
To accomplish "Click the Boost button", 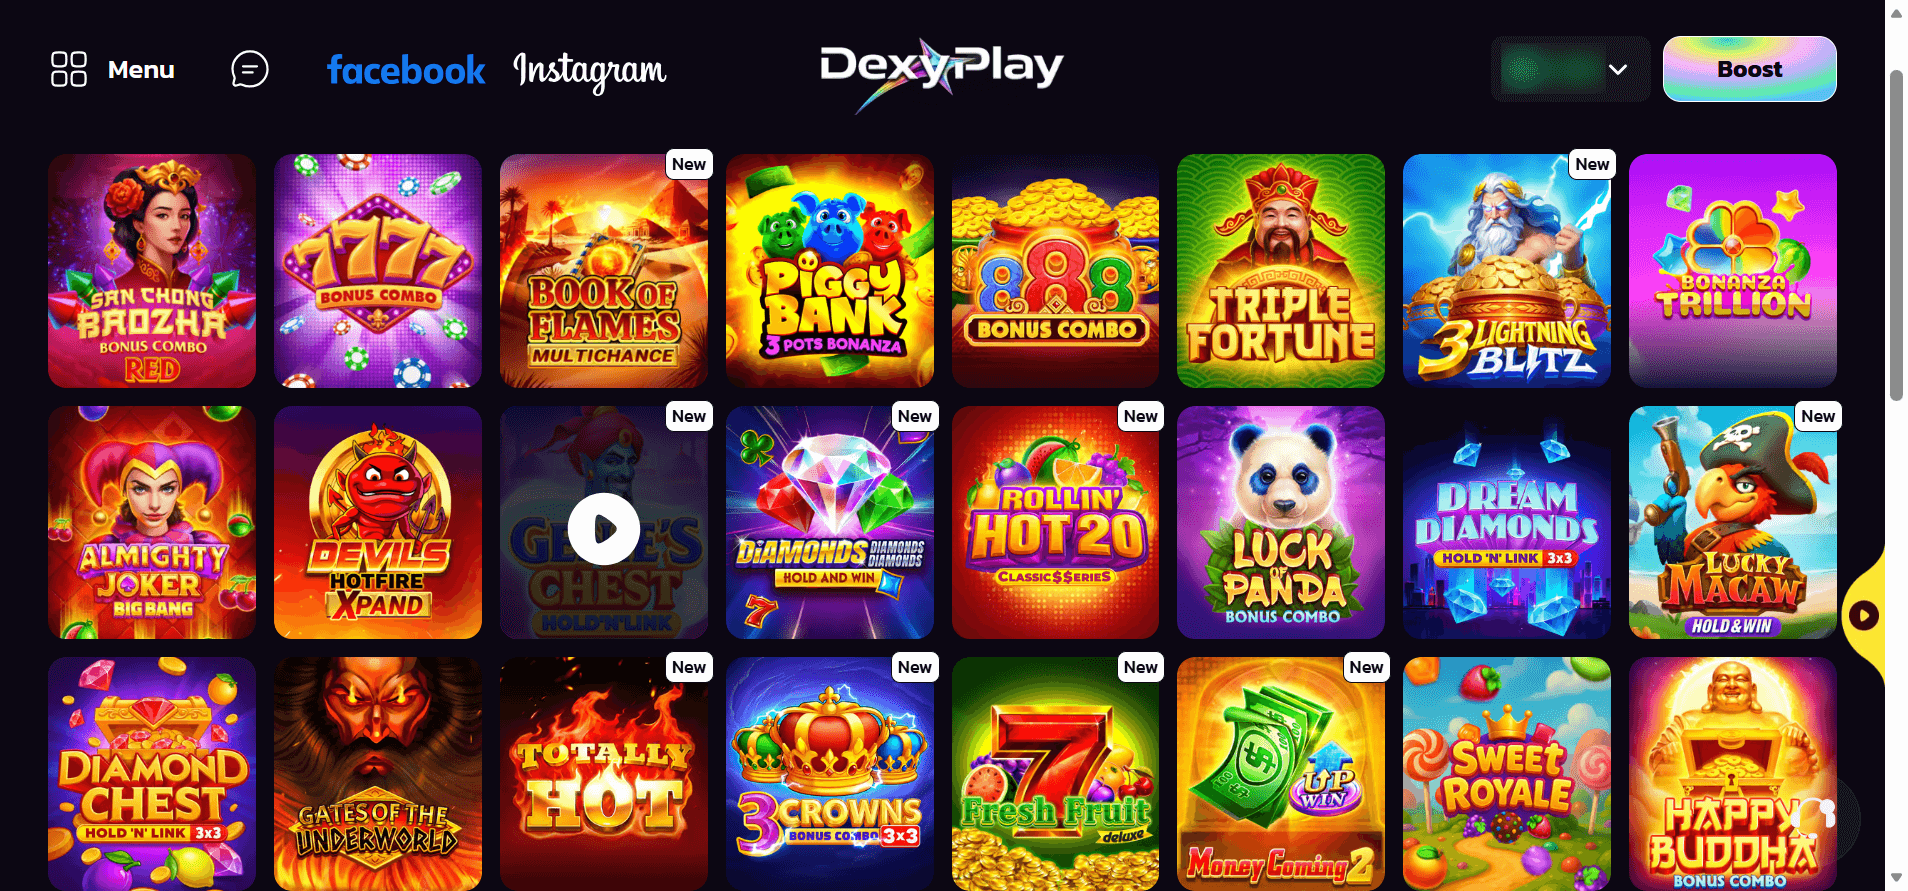I will [x=1750, y=69].
